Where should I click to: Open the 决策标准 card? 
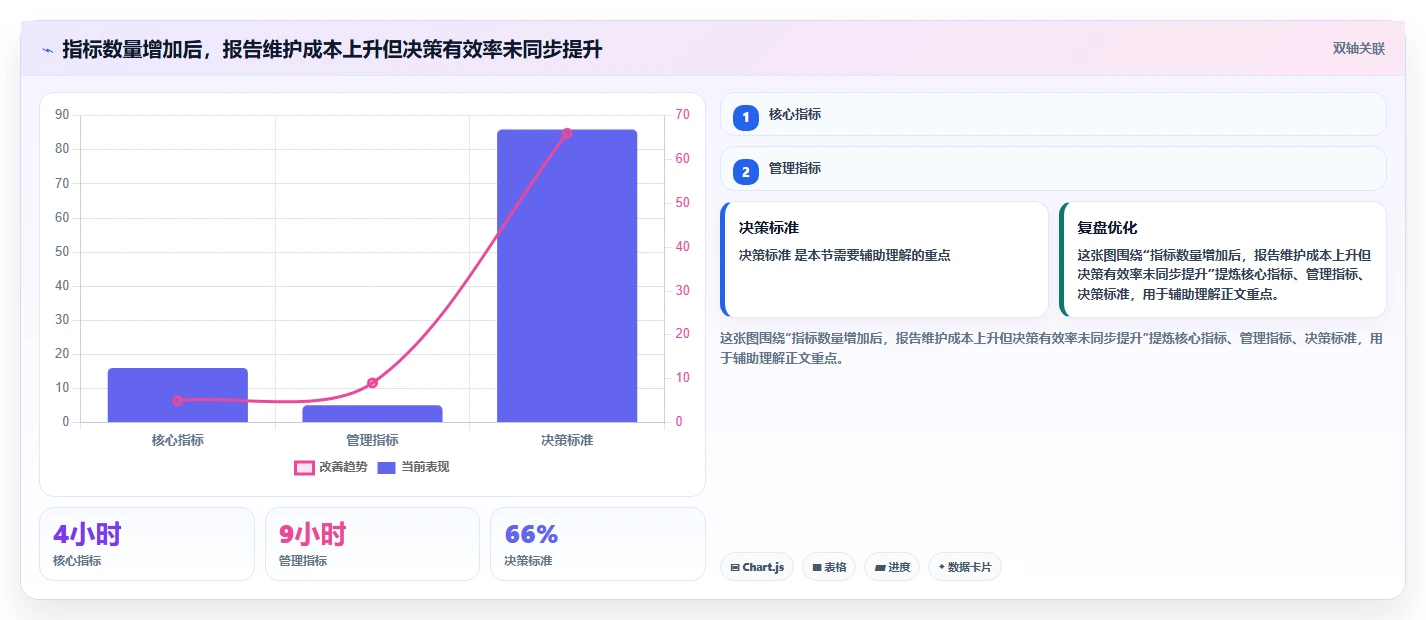(x=884, y=259)
